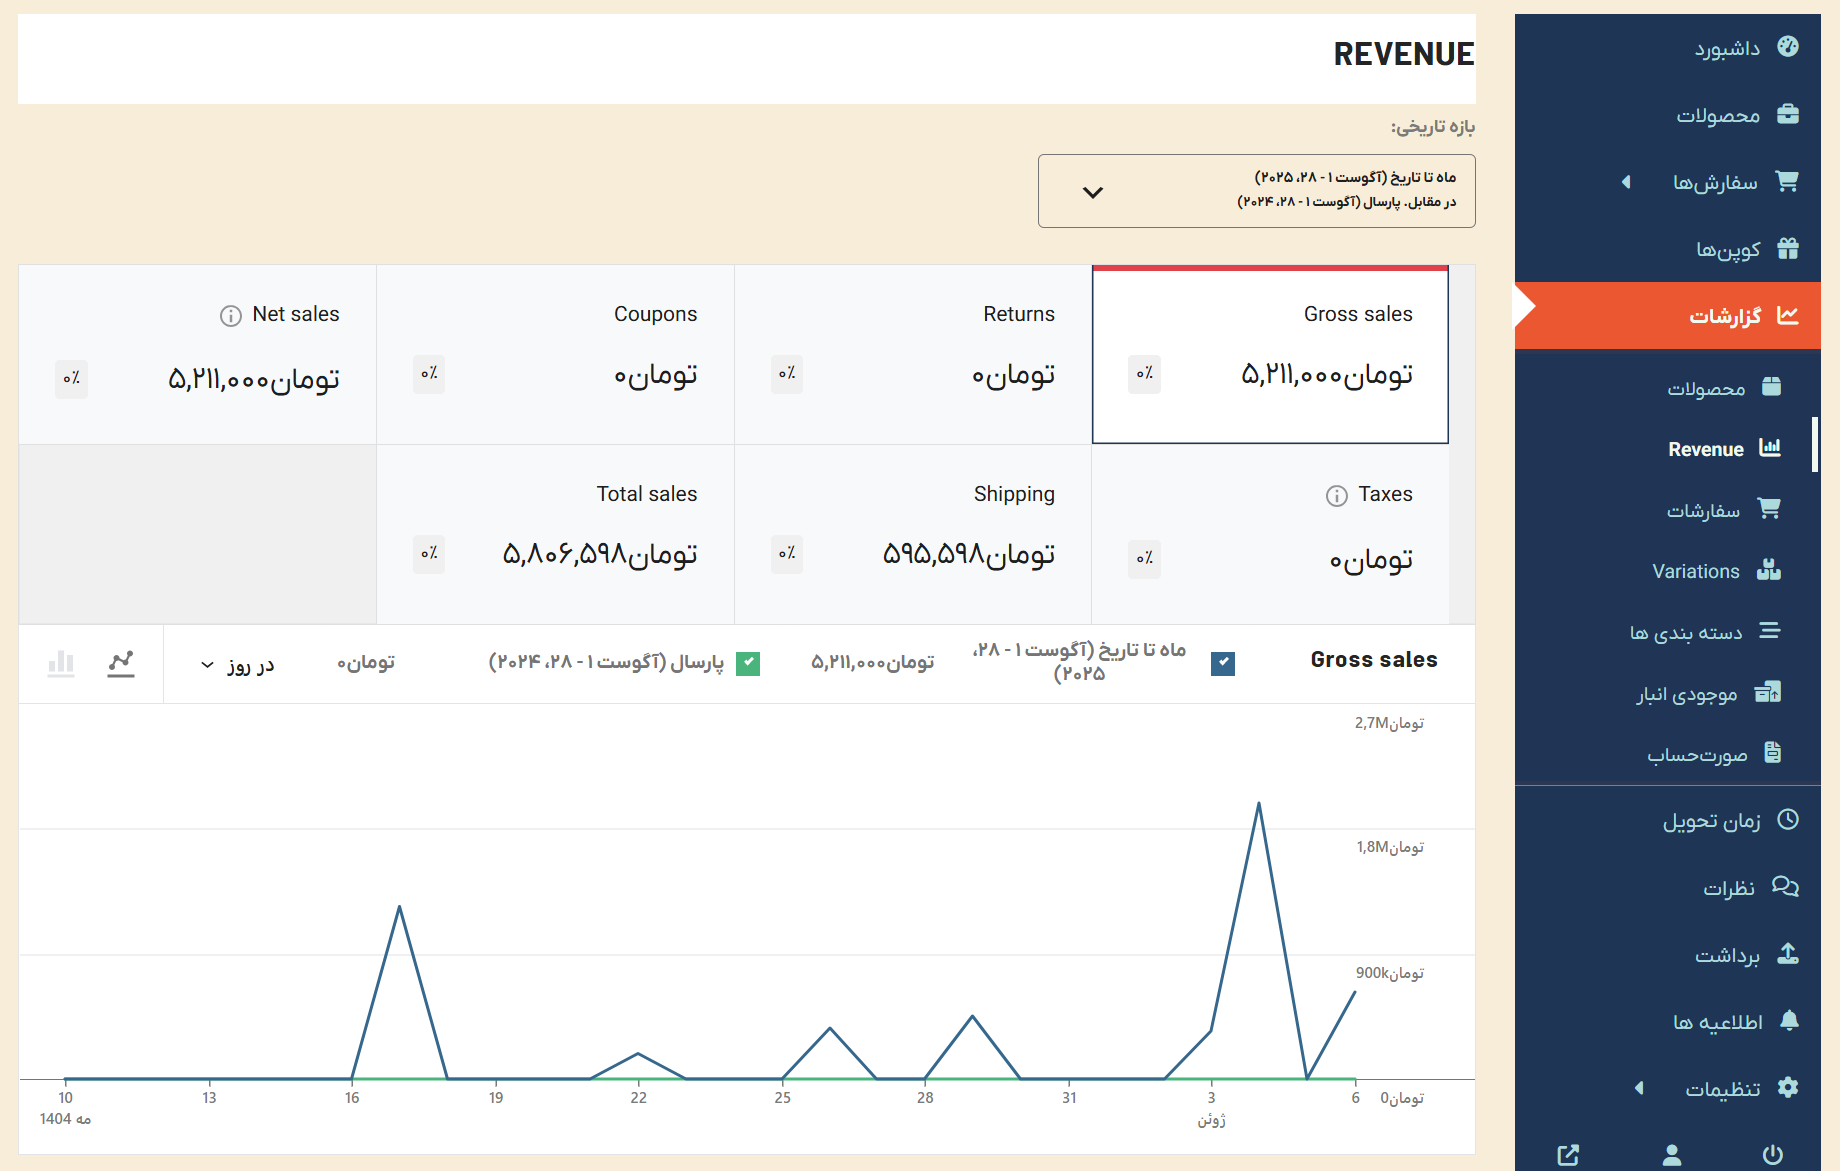Click the external link icon in sidebar
1840x1171 pixels.
pos(1568,1155)
